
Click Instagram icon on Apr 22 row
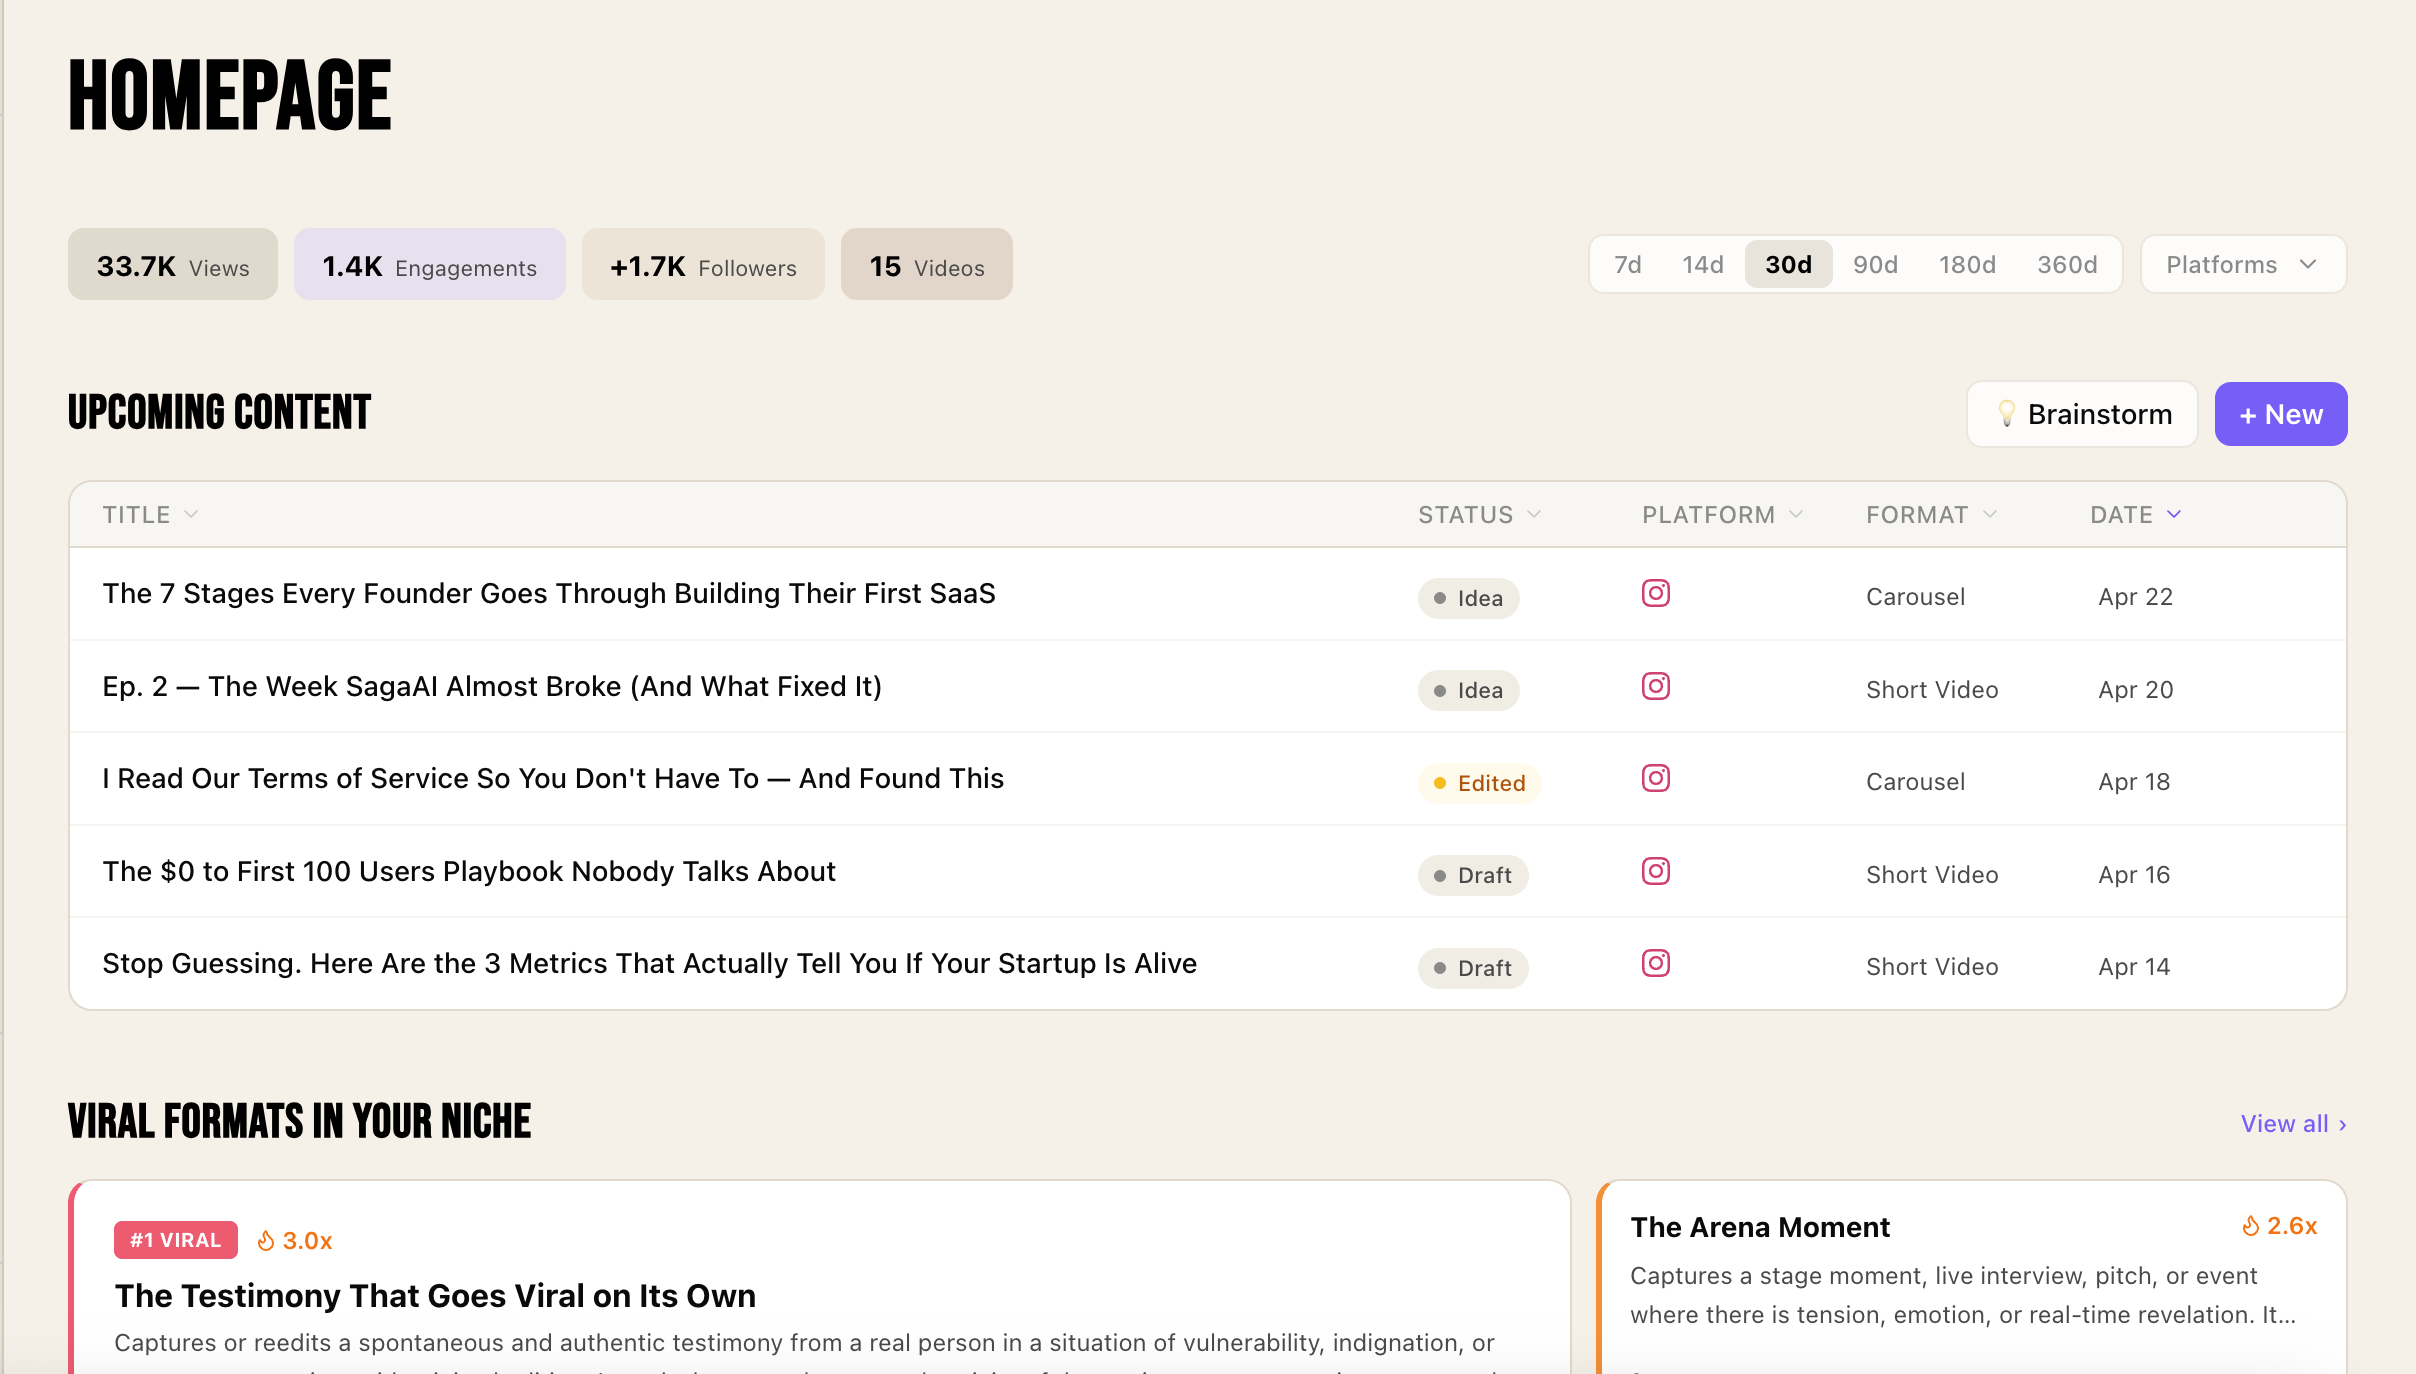click(1656, 594)
